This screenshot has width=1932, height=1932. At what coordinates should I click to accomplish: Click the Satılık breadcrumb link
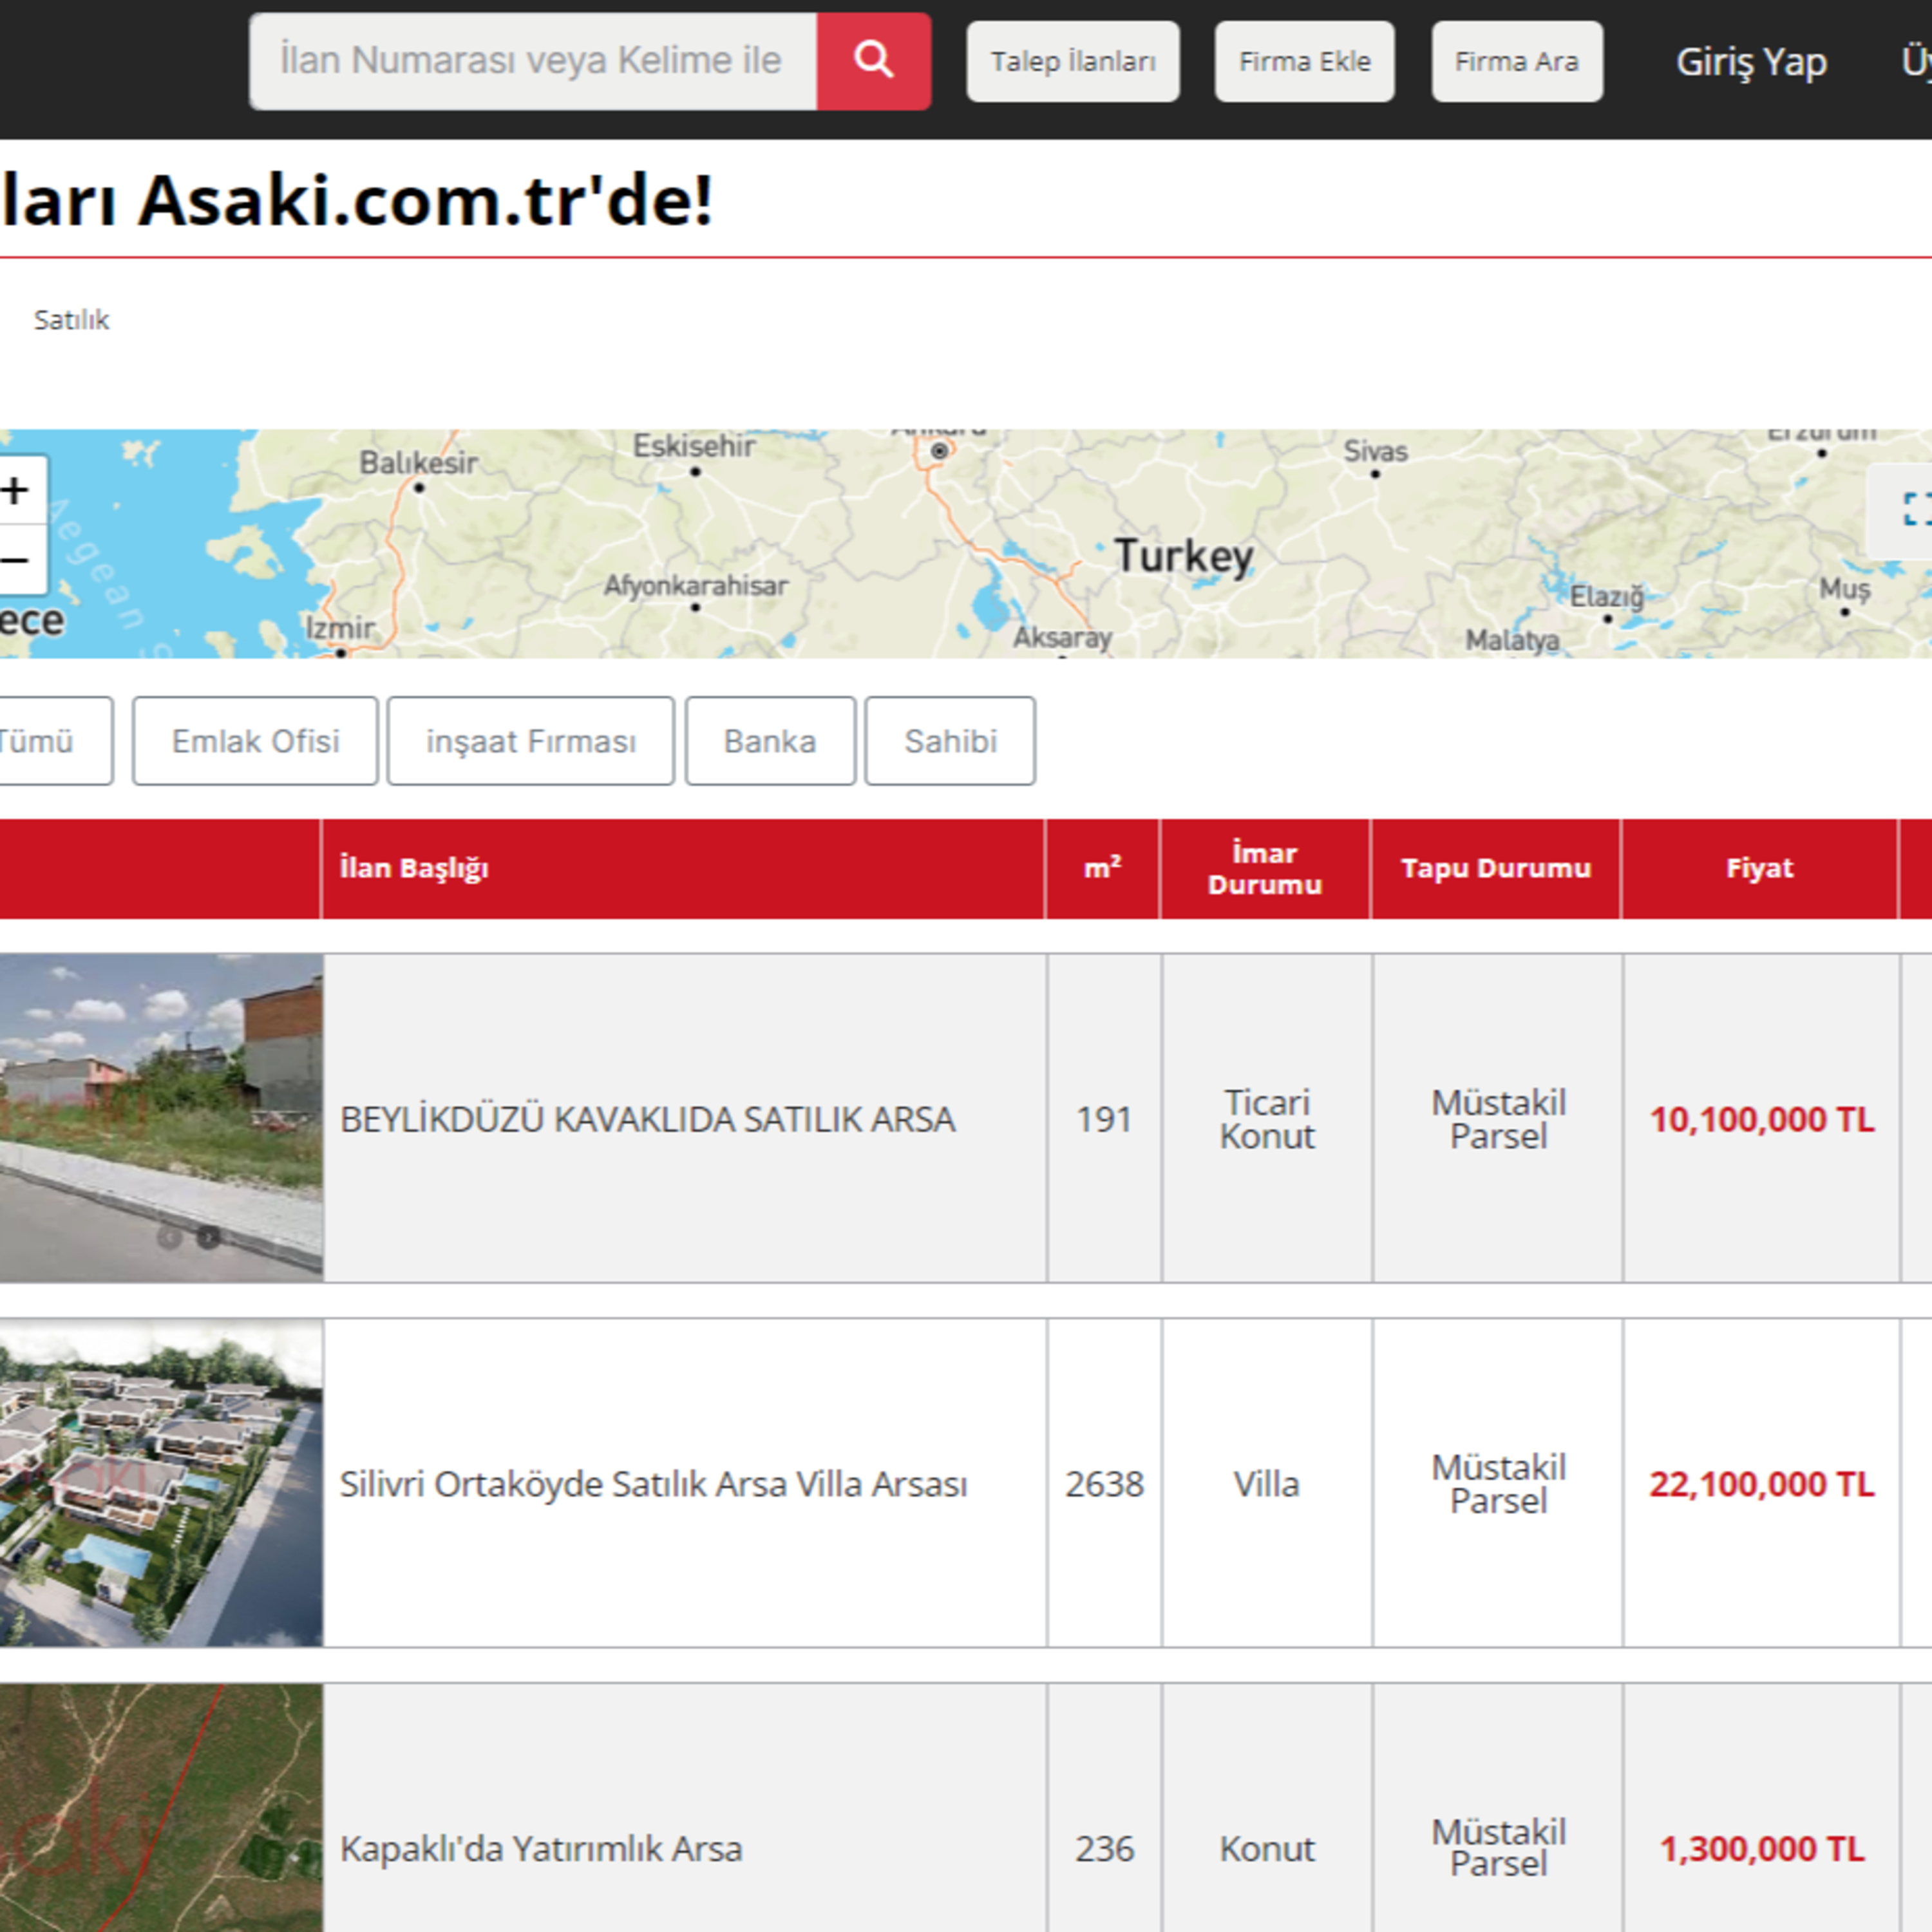(71, 320)
